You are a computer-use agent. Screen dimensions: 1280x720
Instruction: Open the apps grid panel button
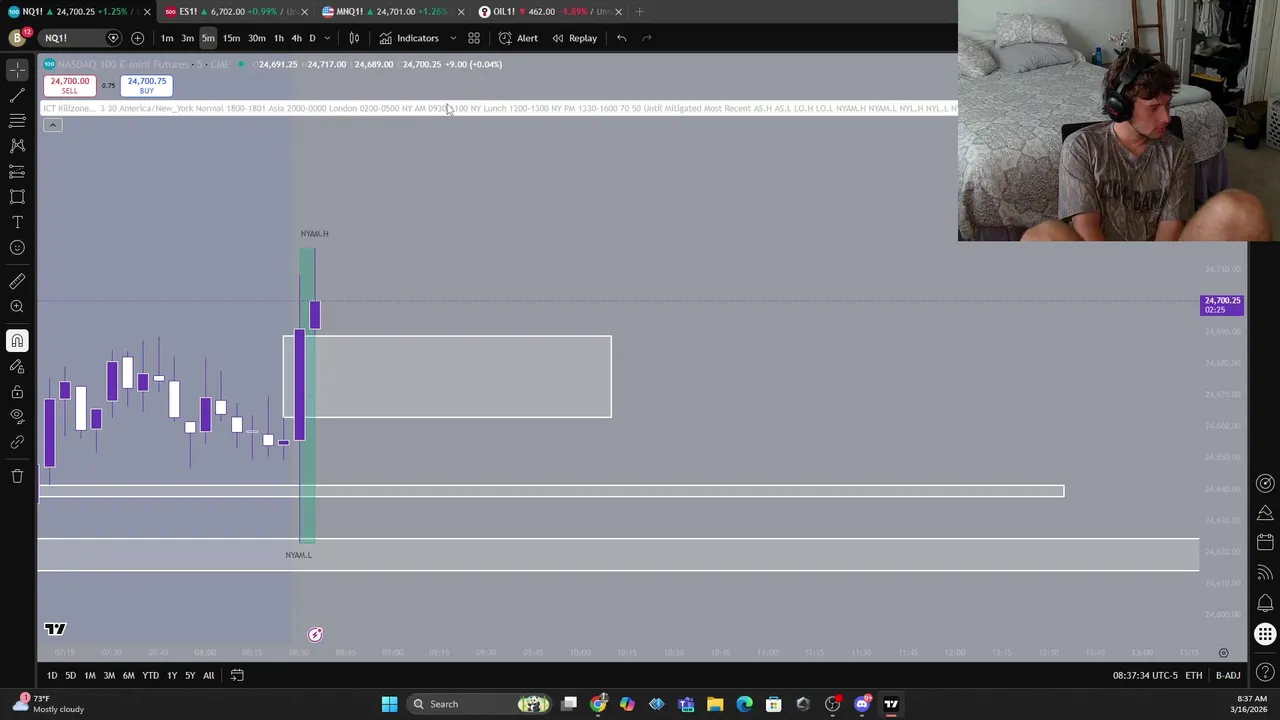(x=1265, y=634)
